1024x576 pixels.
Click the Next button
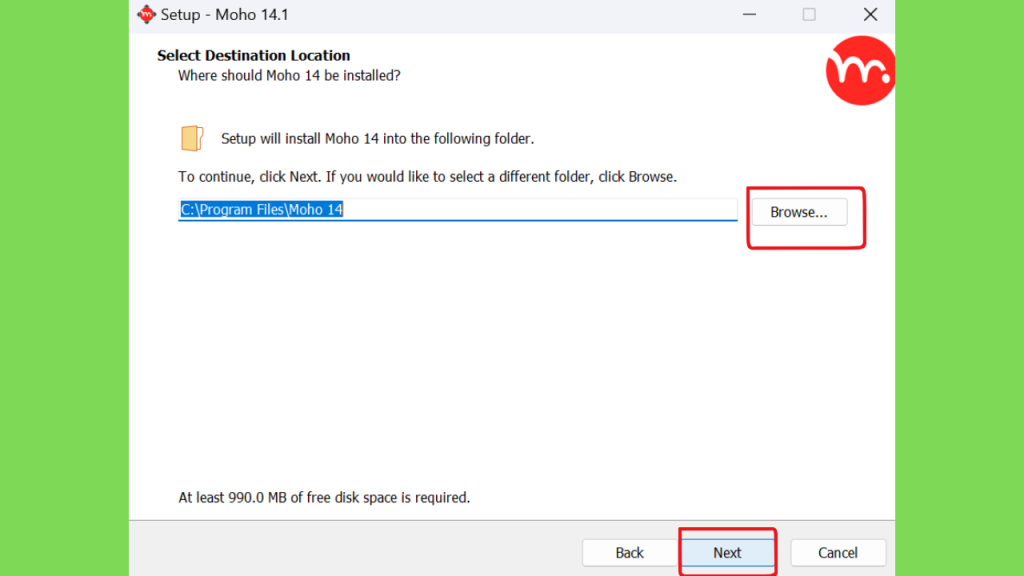pyautogui.click(x=727, y=552)
